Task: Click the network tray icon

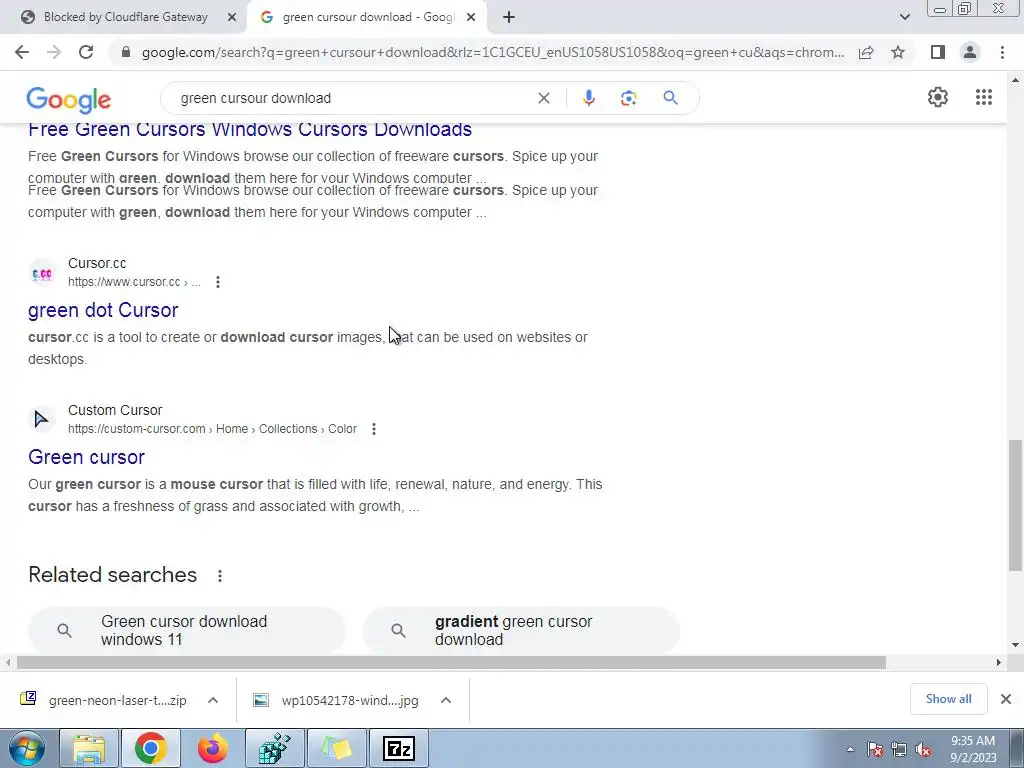Action: click(x=899, y=750)
